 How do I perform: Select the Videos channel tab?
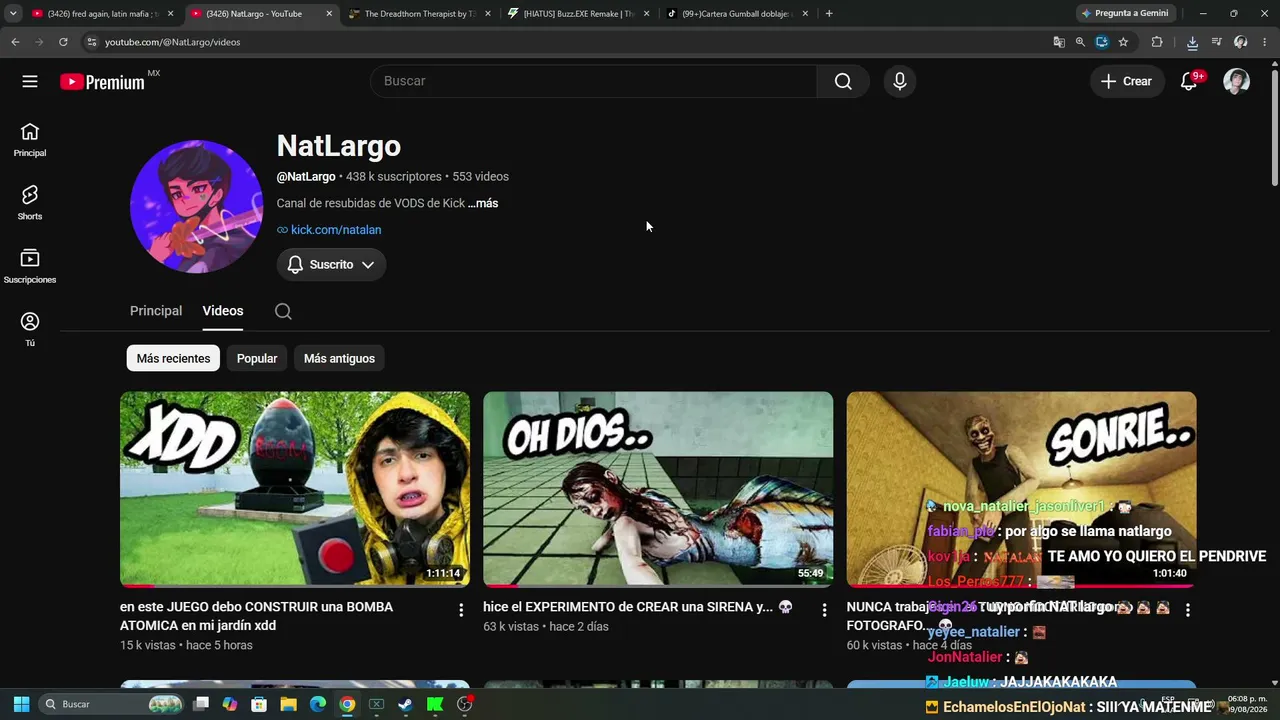(x=223, y=311)
